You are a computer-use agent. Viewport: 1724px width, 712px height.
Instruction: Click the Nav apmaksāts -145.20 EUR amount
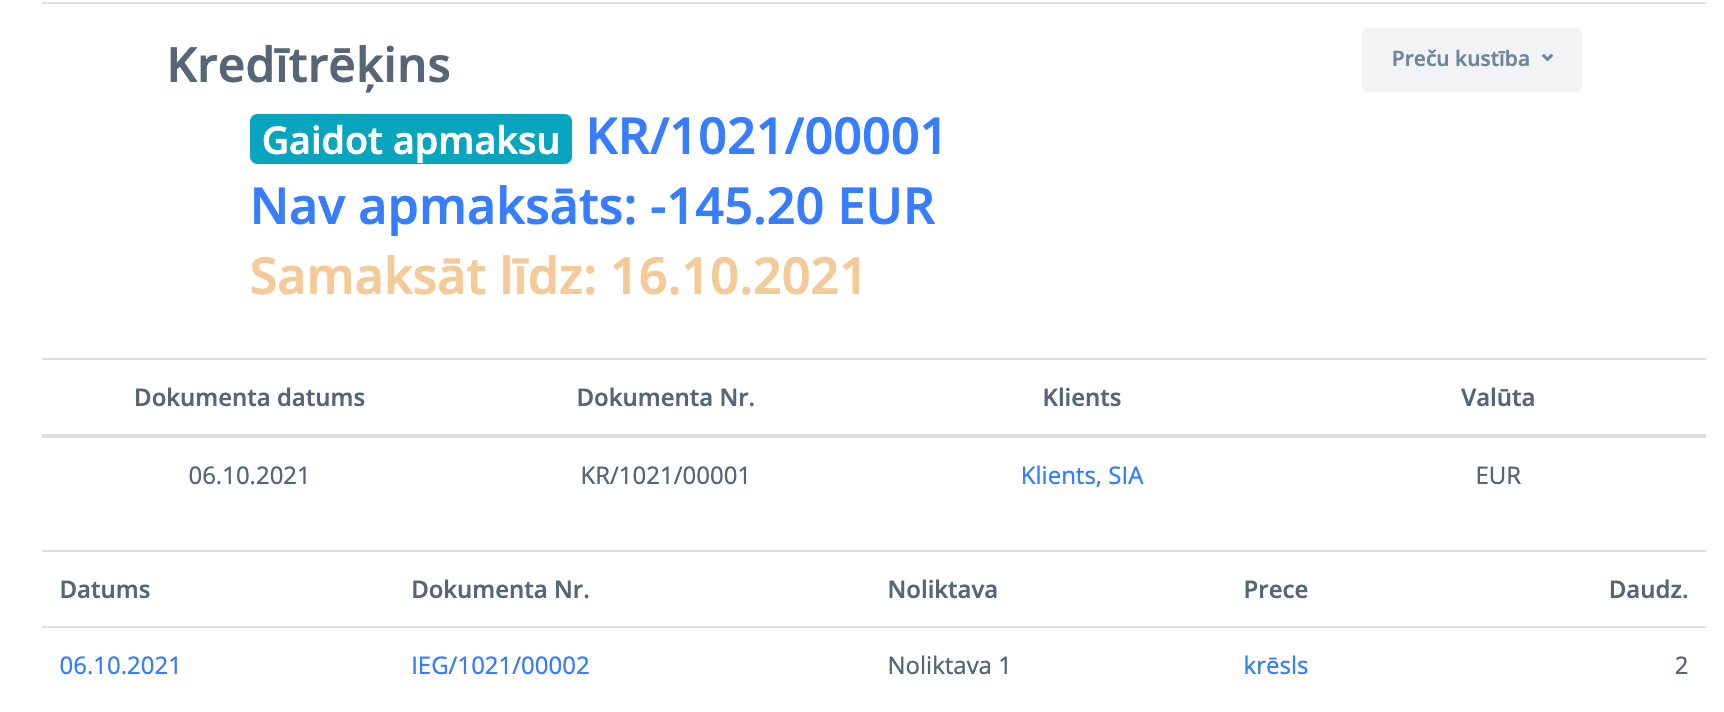(592, 207)
